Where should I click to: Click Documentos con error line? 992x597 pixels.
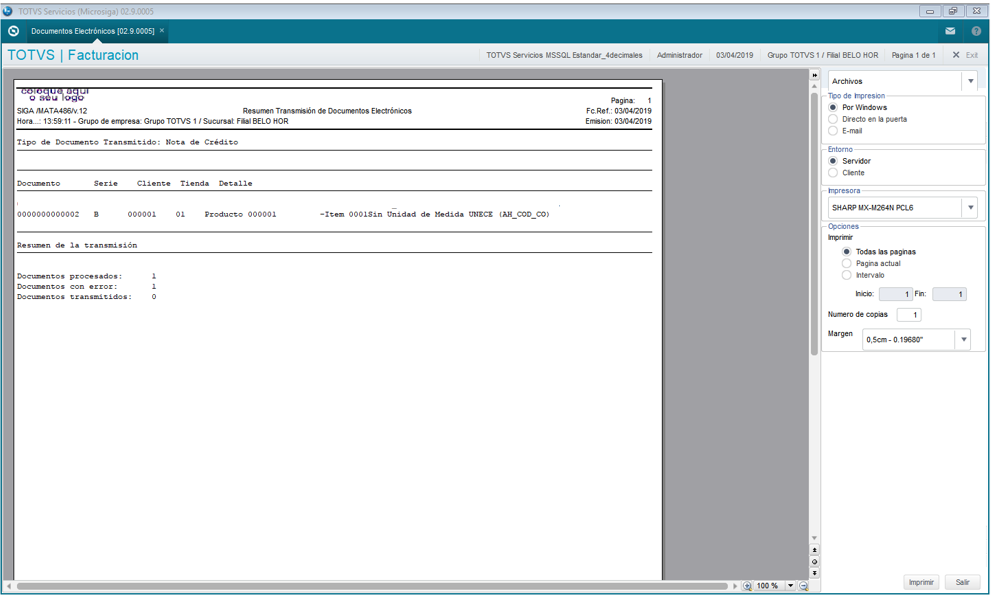click(87, 286)
